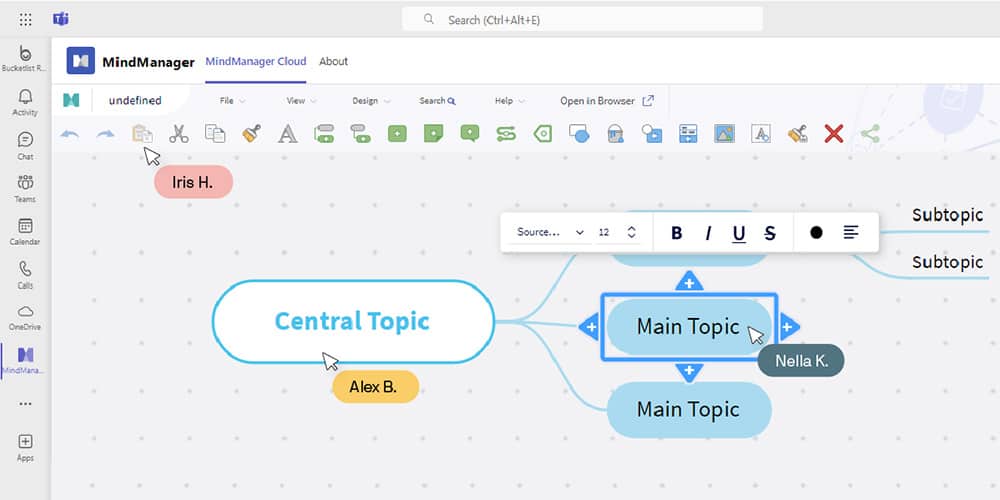Image resolution: width=1000 pixels, height=500 pixels.
Task: Click the green comment bubble icon
Action: (x=470, y=133)
